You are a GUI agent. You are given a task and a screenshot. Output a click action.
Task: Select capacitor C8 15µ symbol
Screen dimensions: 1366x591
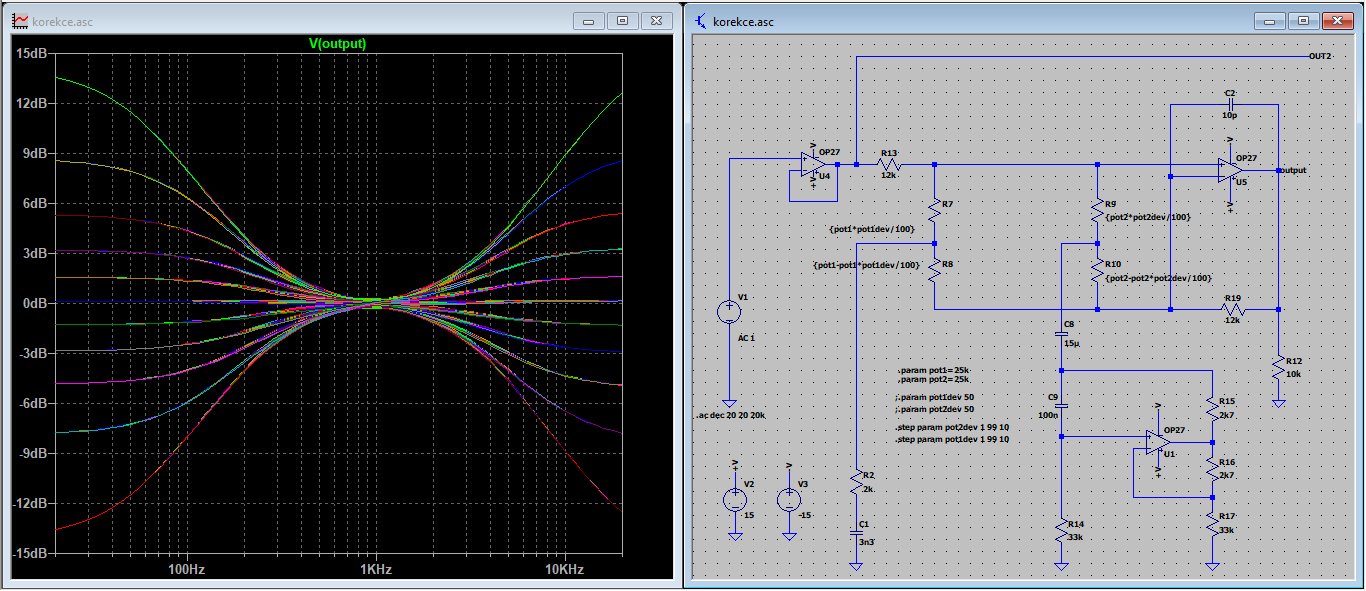tap(1062, 334)
